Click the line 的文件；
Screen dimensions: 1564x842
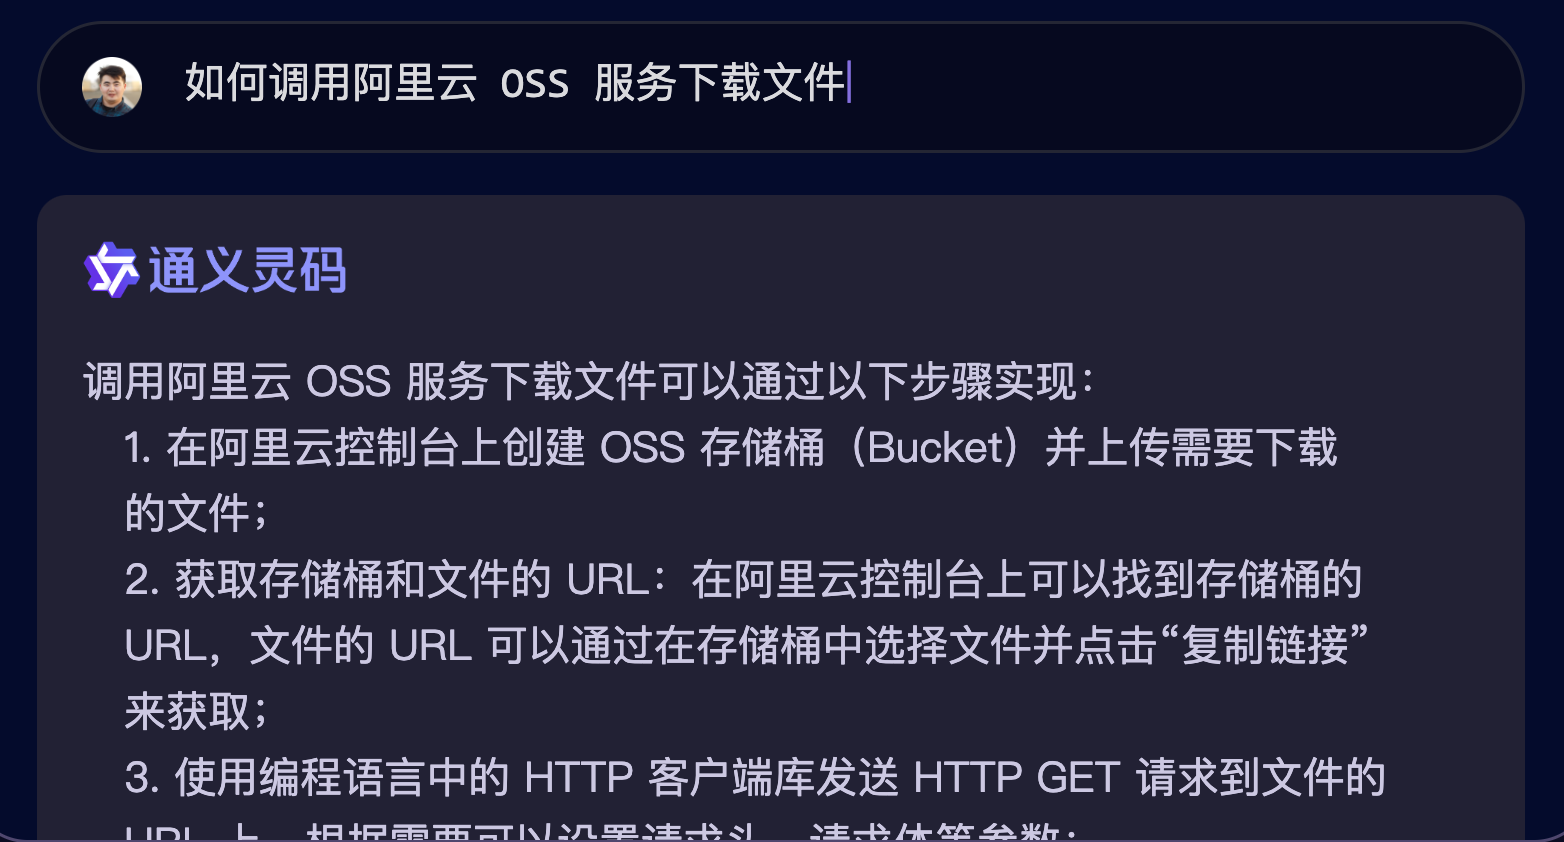coord(197,514)
